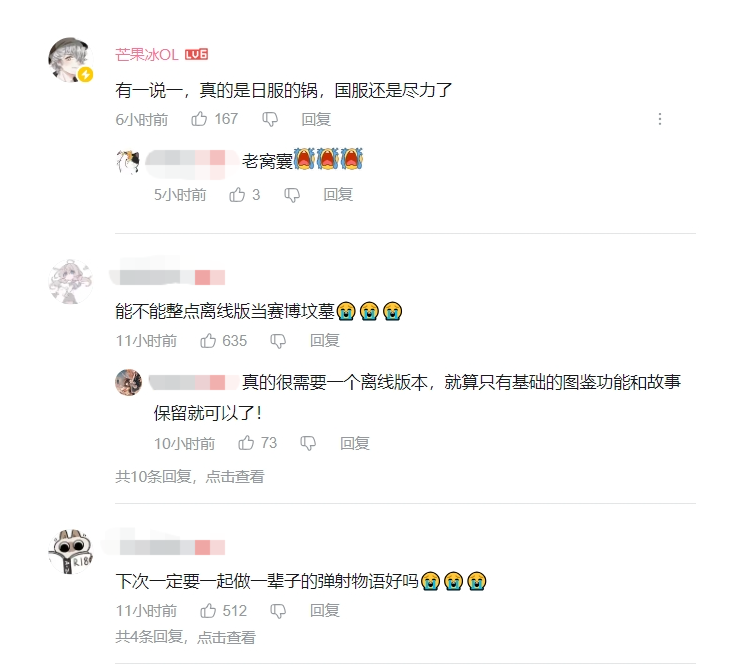Screen dimensions: 735x665
Task: Like the 老窝囊 reply with 3 likes
Action: 237,194
